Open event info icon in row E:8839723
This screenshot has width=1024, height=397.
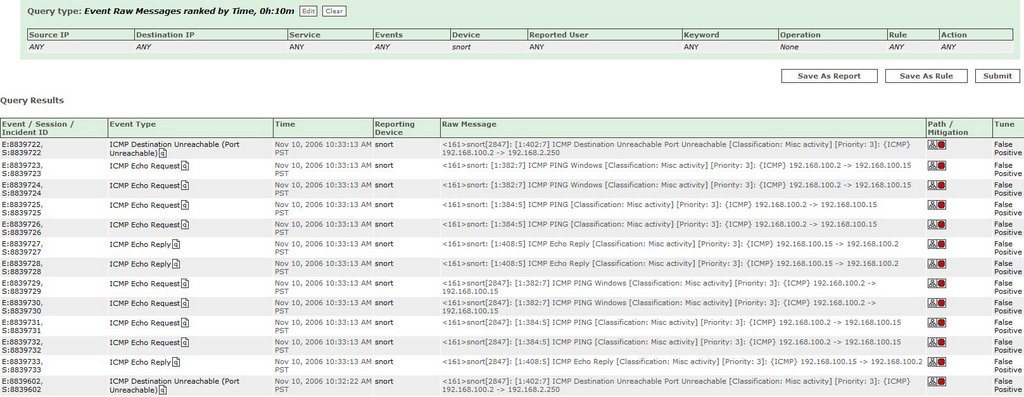tap(185, 166)
